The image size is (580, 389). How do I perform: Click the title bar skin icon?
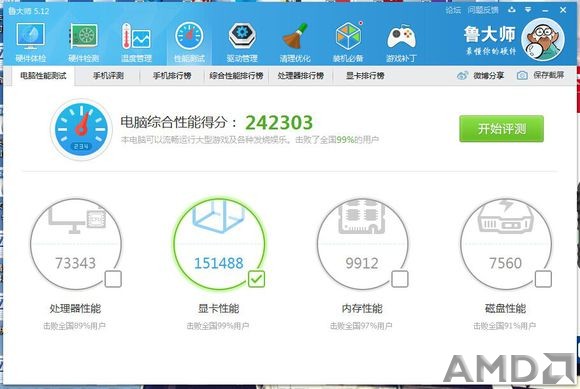pyautogui.click(x=512, y=10)
